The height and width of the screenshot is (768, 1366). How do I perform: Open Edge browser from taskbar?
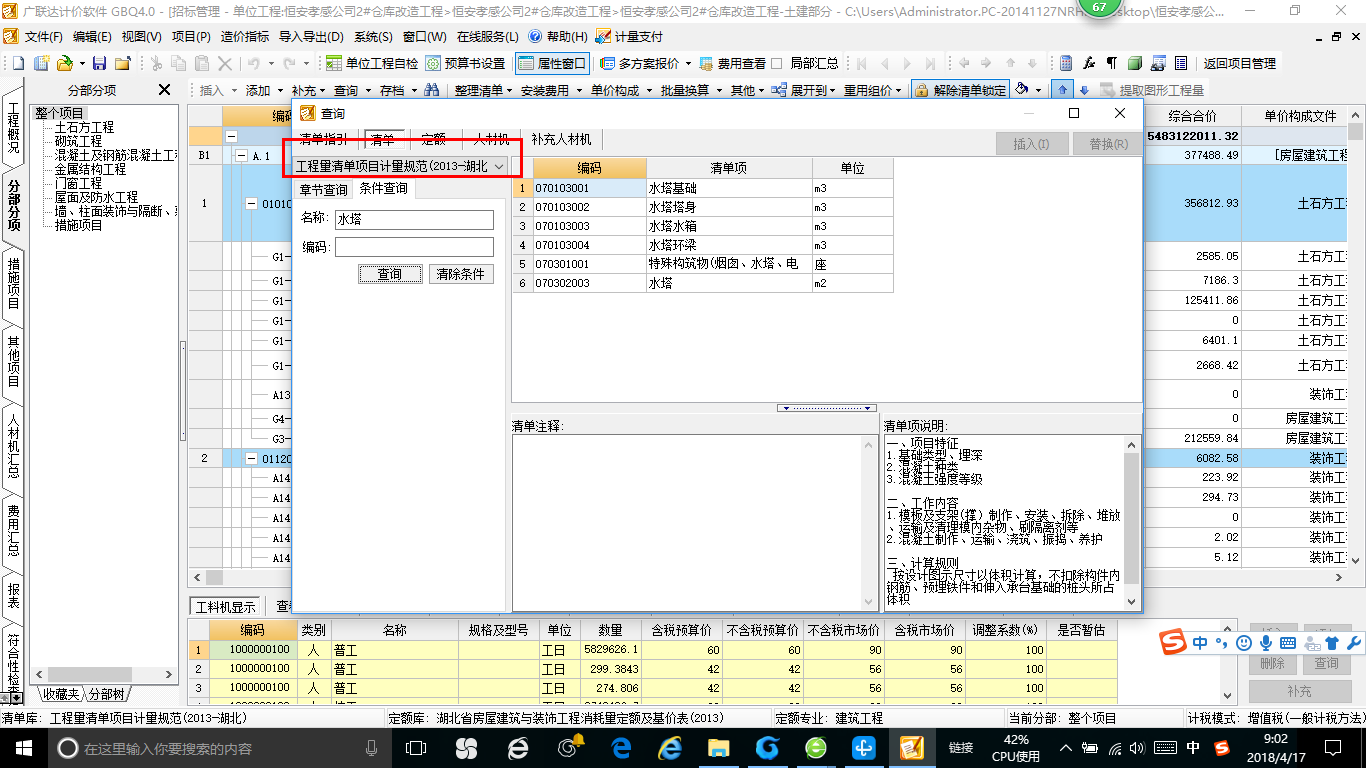[621, 747]
